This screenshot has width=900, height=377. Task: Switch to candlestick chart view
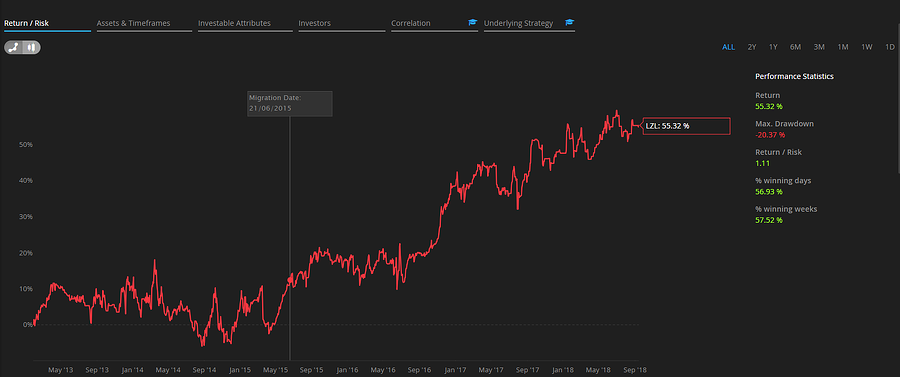[31, 48]
